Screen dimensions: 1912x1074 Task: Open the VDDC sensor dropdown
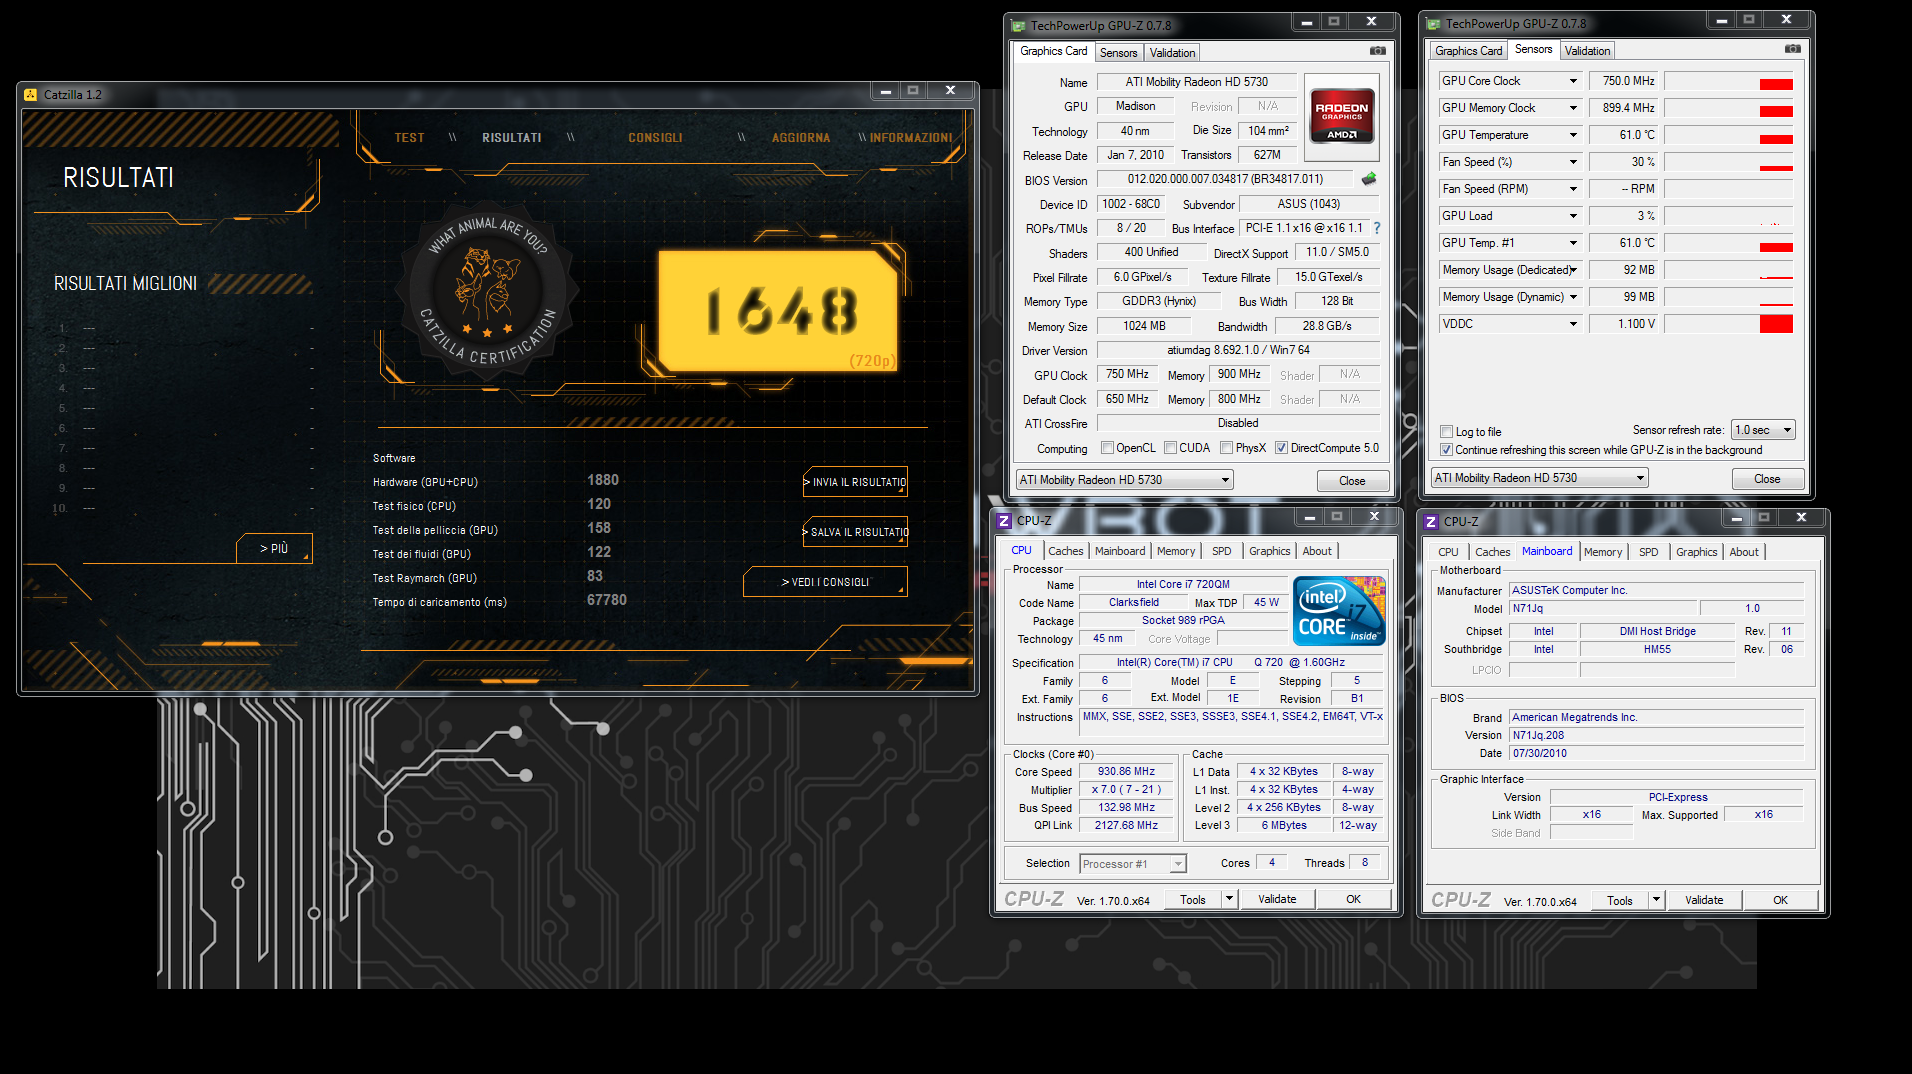pos(1573,324)
